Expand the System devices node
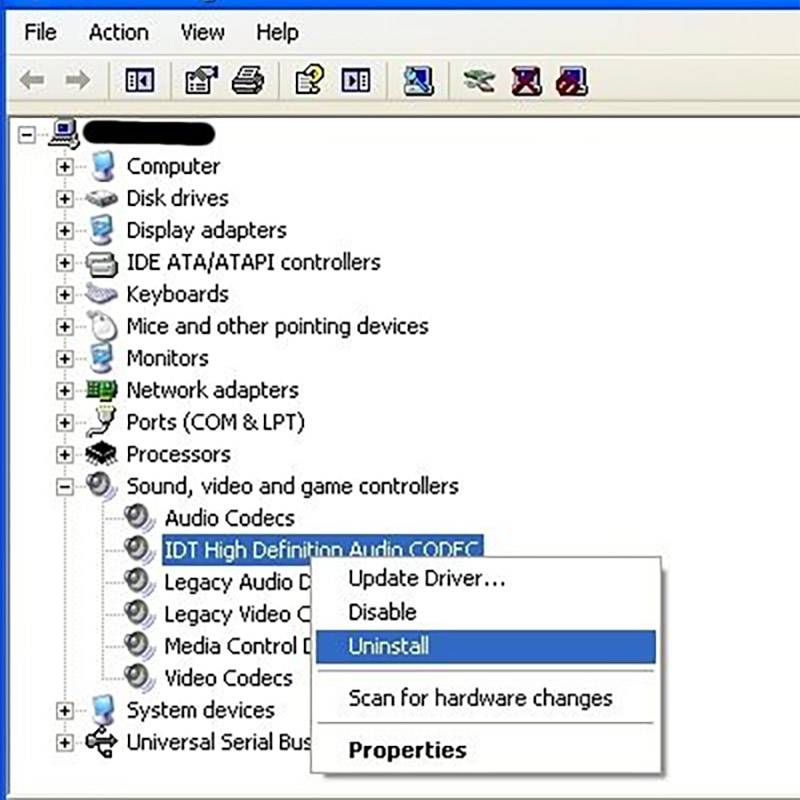The height and width of the screenshot is (800, 800). point(65,711)
